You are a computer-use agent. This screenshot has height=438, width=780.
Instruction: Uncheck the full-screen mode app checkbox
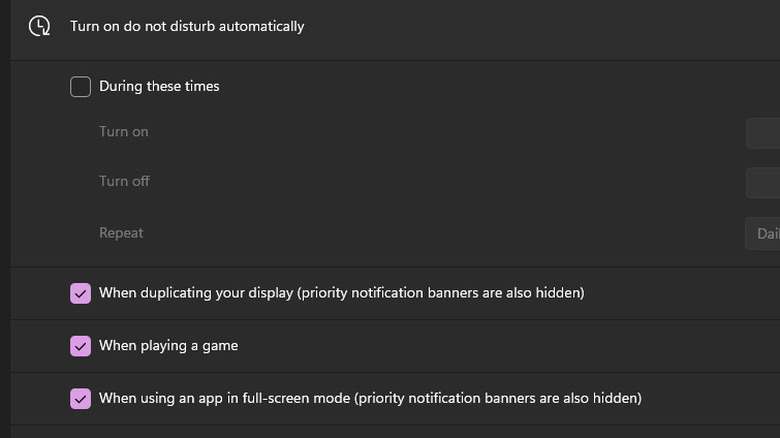pos(81,399)
